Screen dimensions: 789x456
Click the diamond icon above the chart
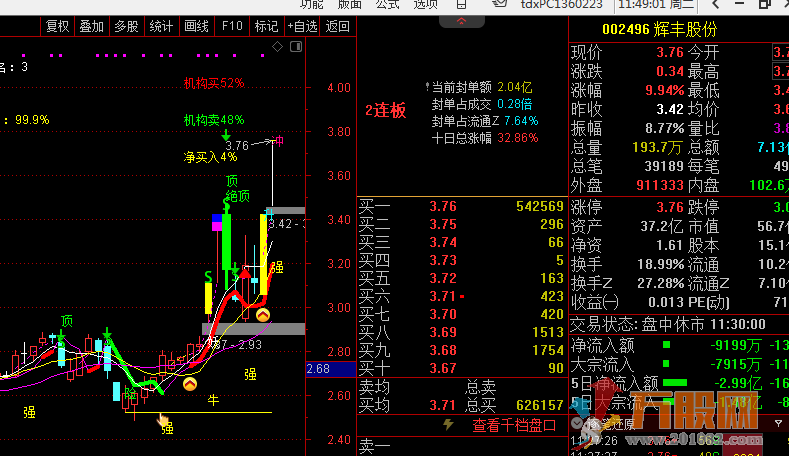[279, 46]
